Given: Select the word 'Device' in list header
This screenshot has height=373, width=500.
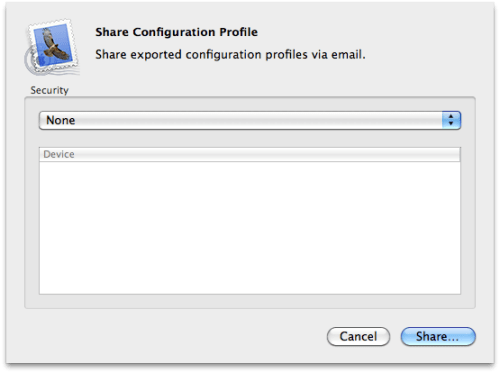Looking at the screenshot, I should pos(59,154).
